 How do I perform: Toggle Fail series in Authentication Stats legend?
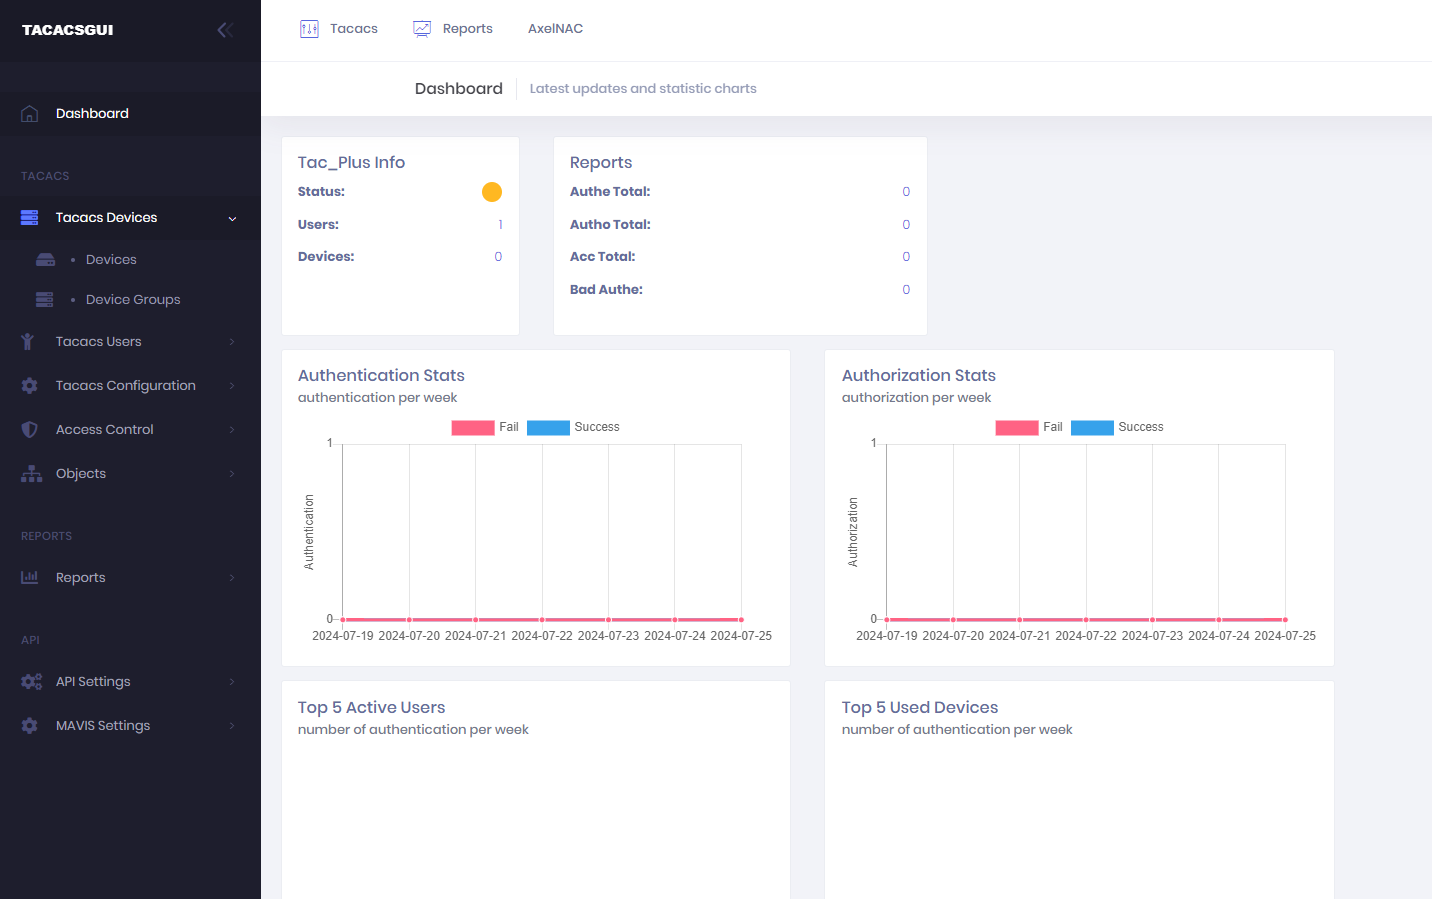[x=485, y=427]
